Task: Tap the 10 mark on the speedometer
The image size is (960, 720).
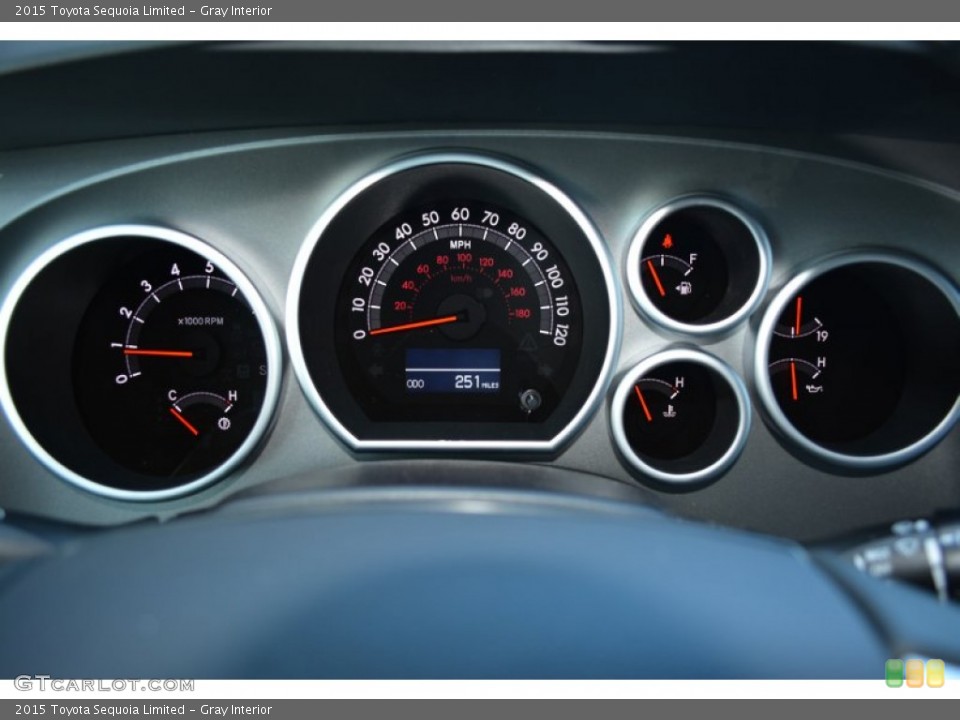Action: tap(359, 304)
